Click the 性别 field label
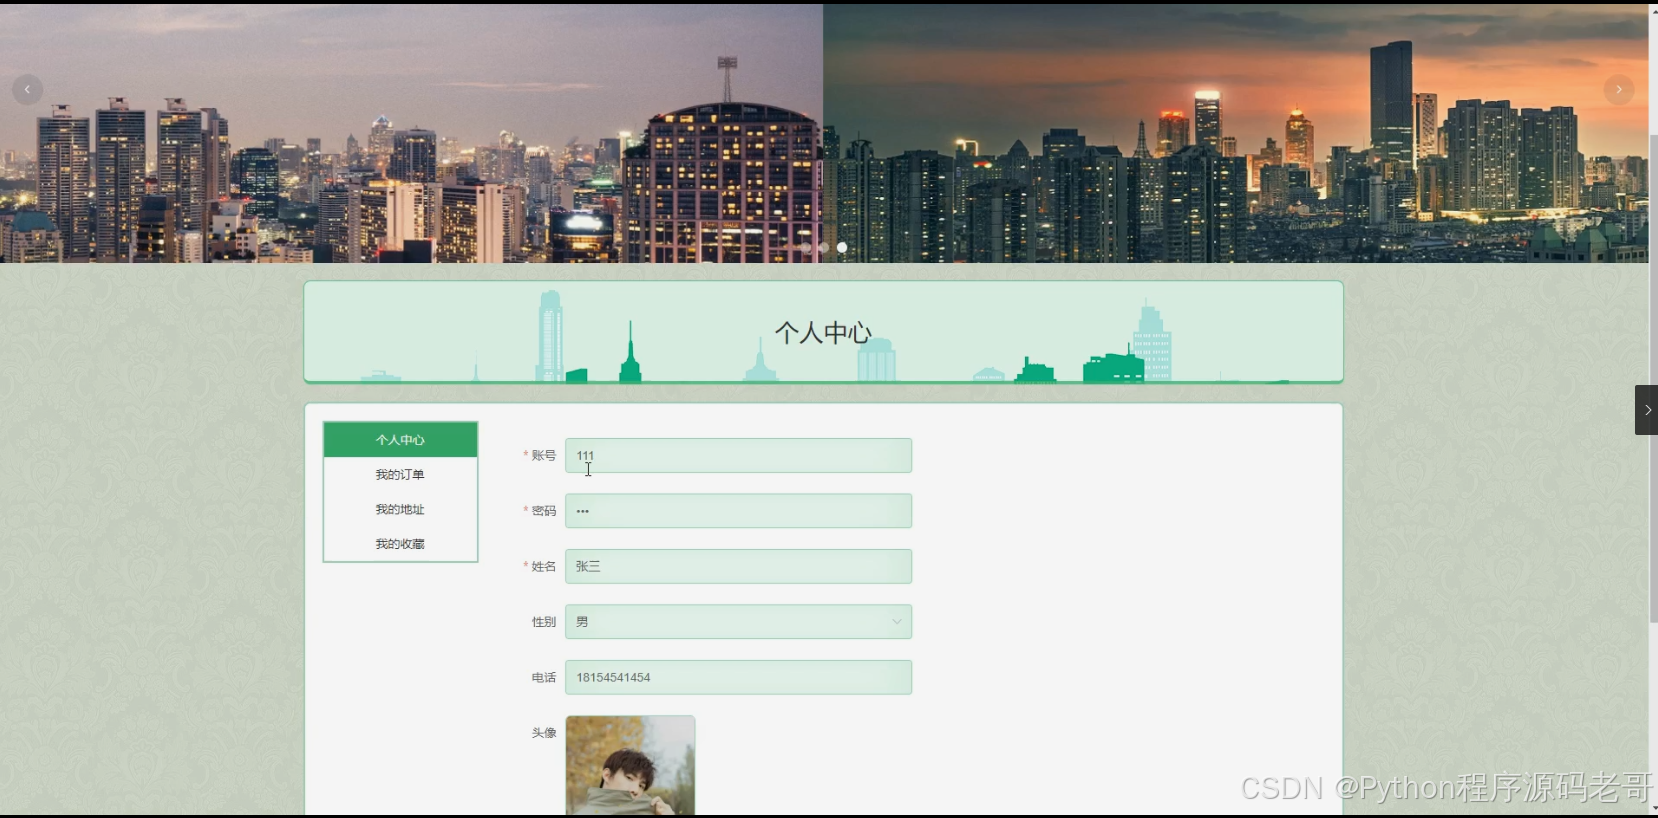Viewport: 1658px width, 818px height. (543, 622)
